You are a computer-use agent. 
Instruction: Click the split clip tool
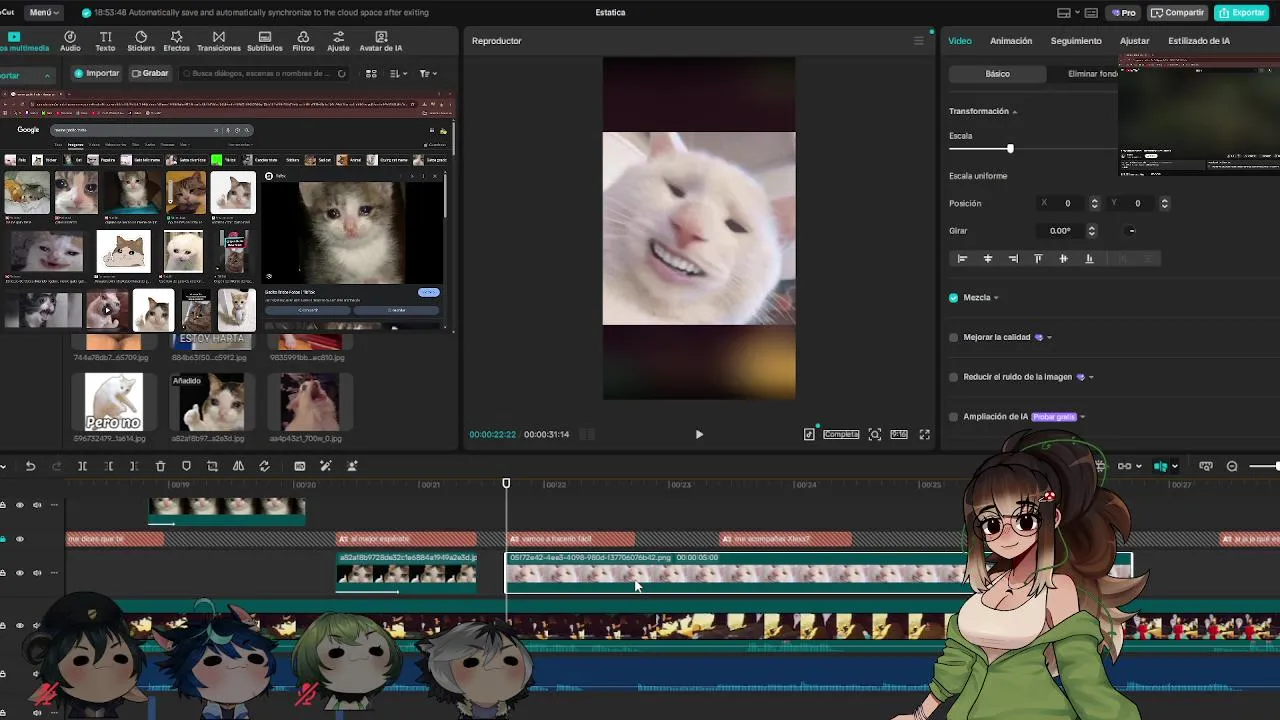pyautogui.click(x=82, y=466)
